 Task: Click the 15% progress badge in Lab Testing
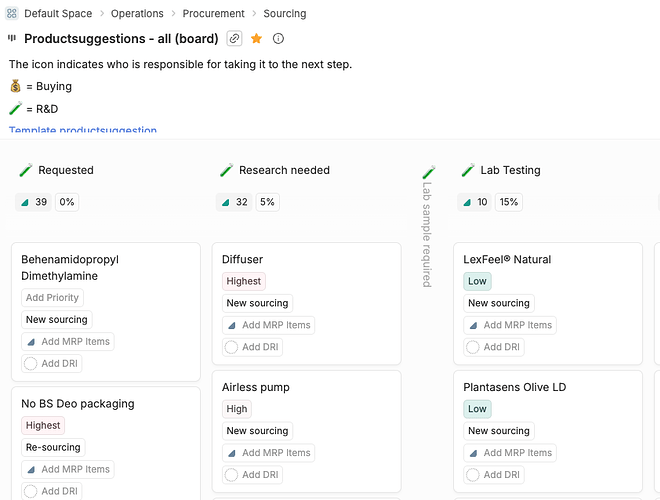(509, 202)
